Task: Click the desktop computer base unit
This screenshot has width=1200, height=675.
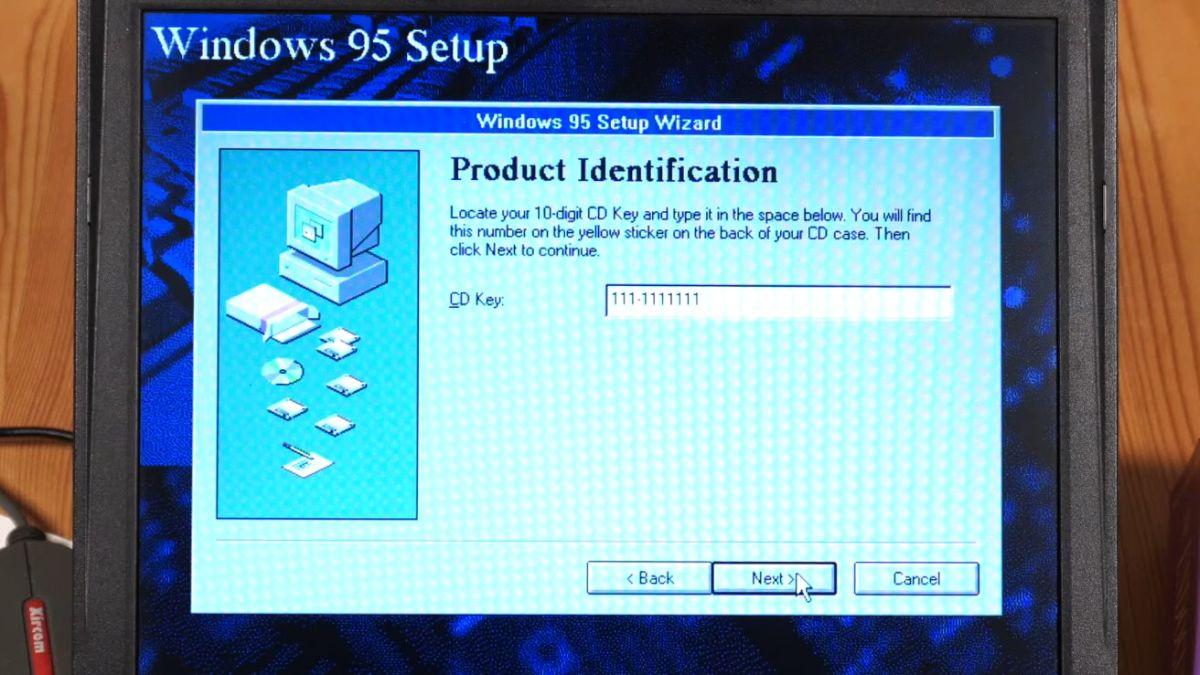Action: point(332,274)
